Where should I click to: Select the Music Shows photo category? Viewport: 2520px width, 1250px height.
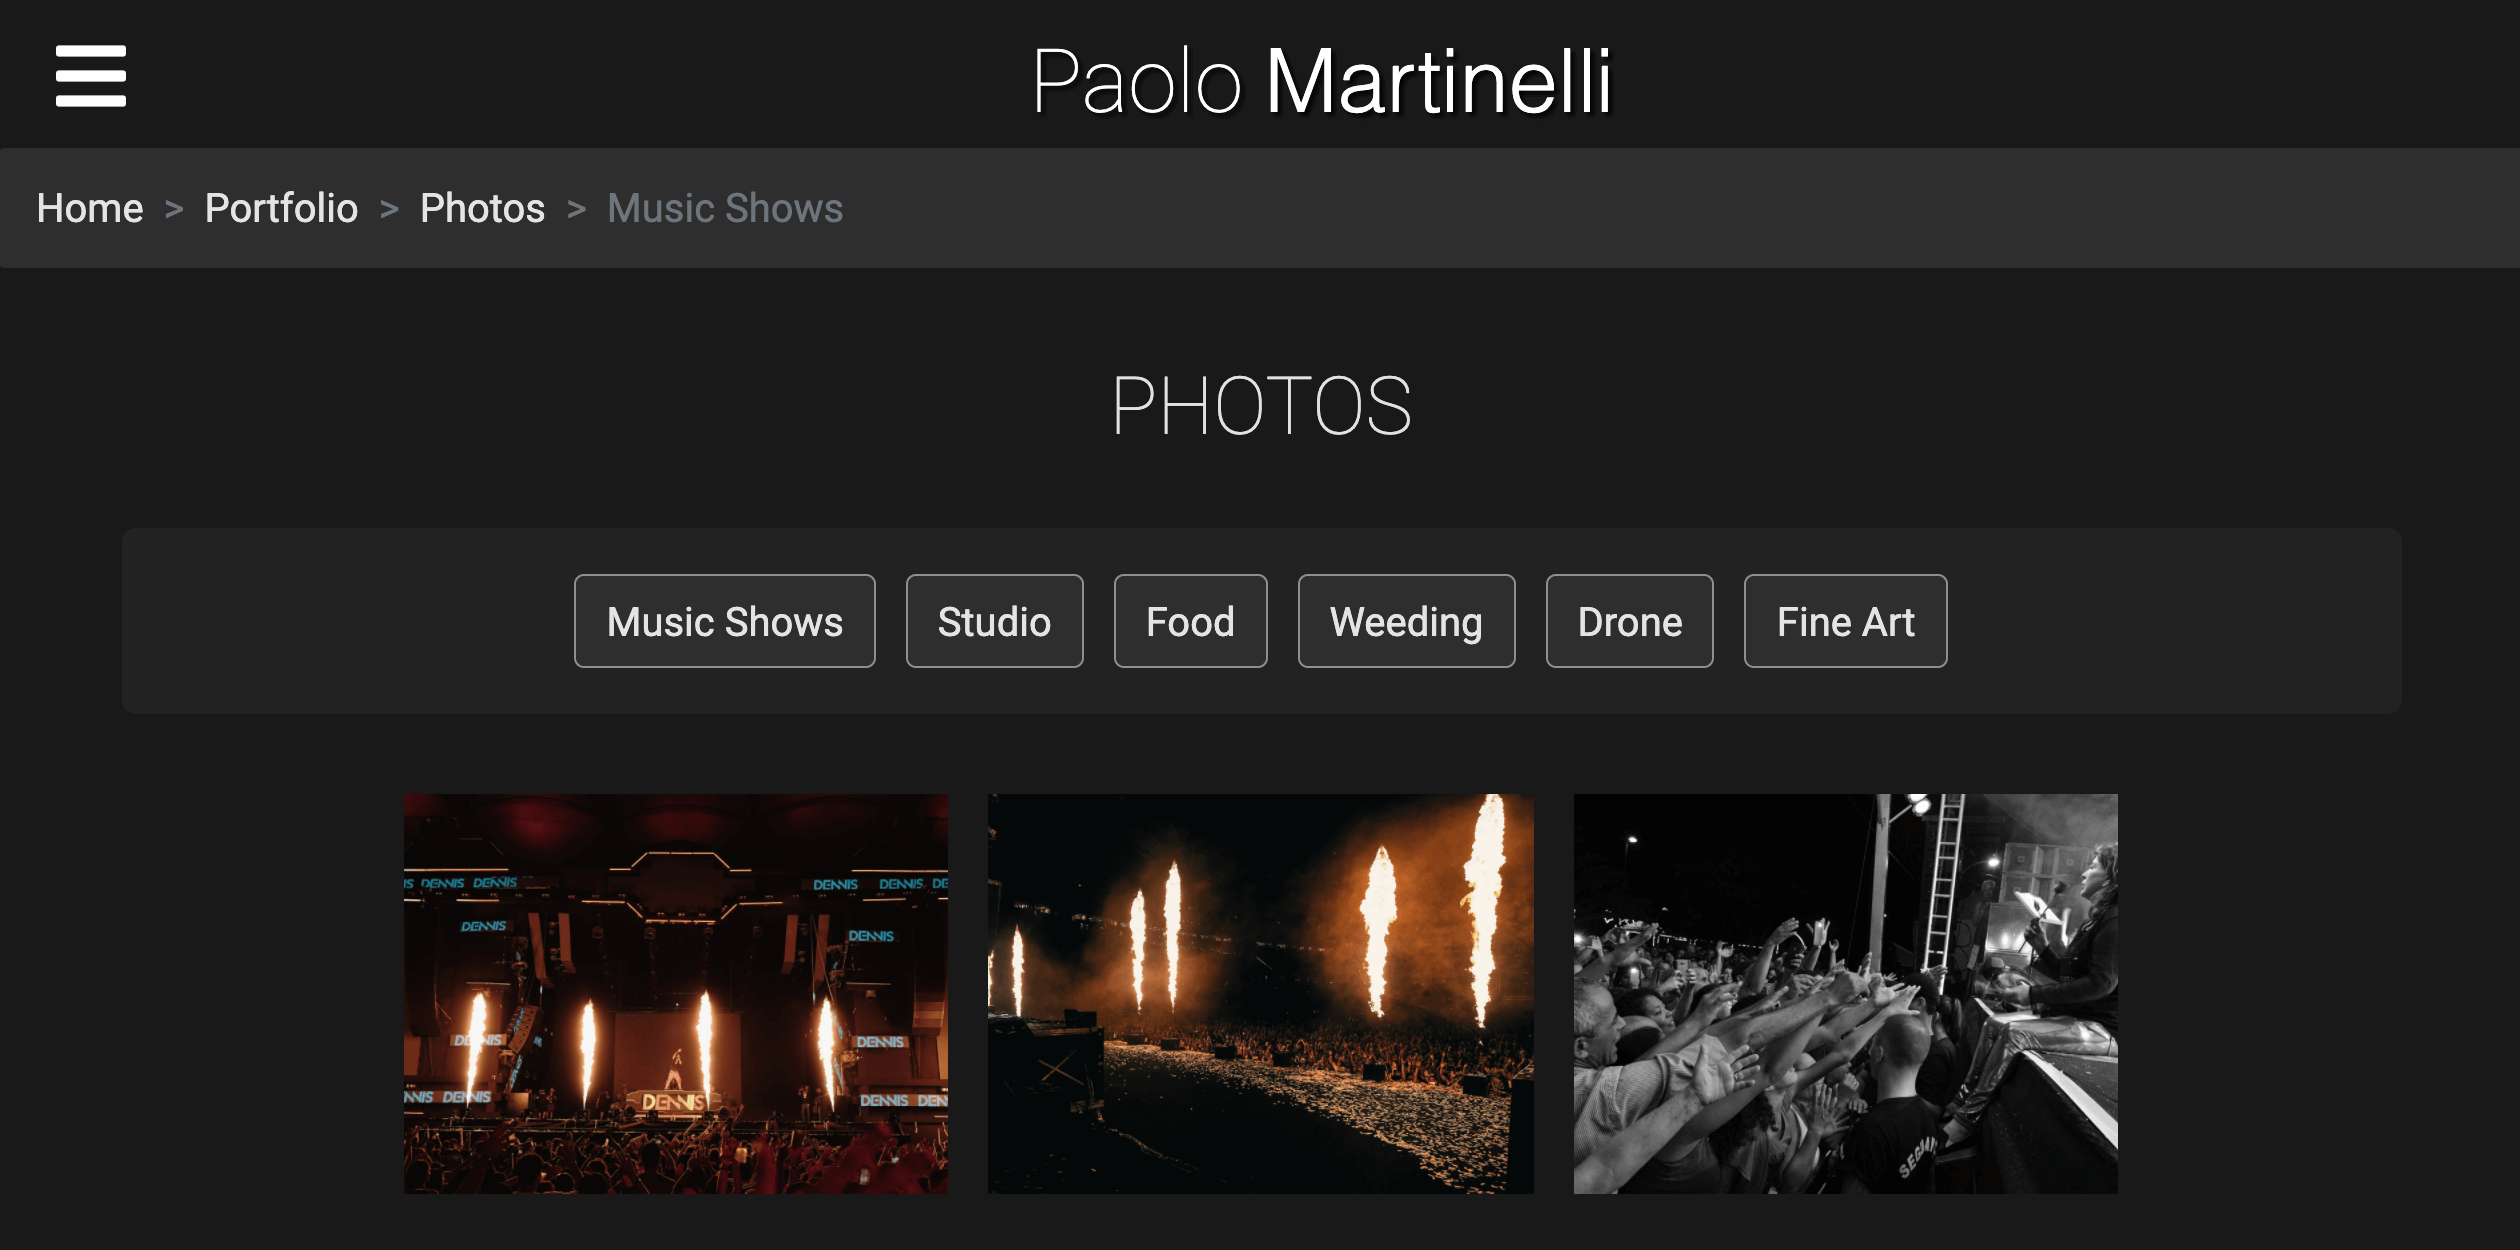click(724, 620)
